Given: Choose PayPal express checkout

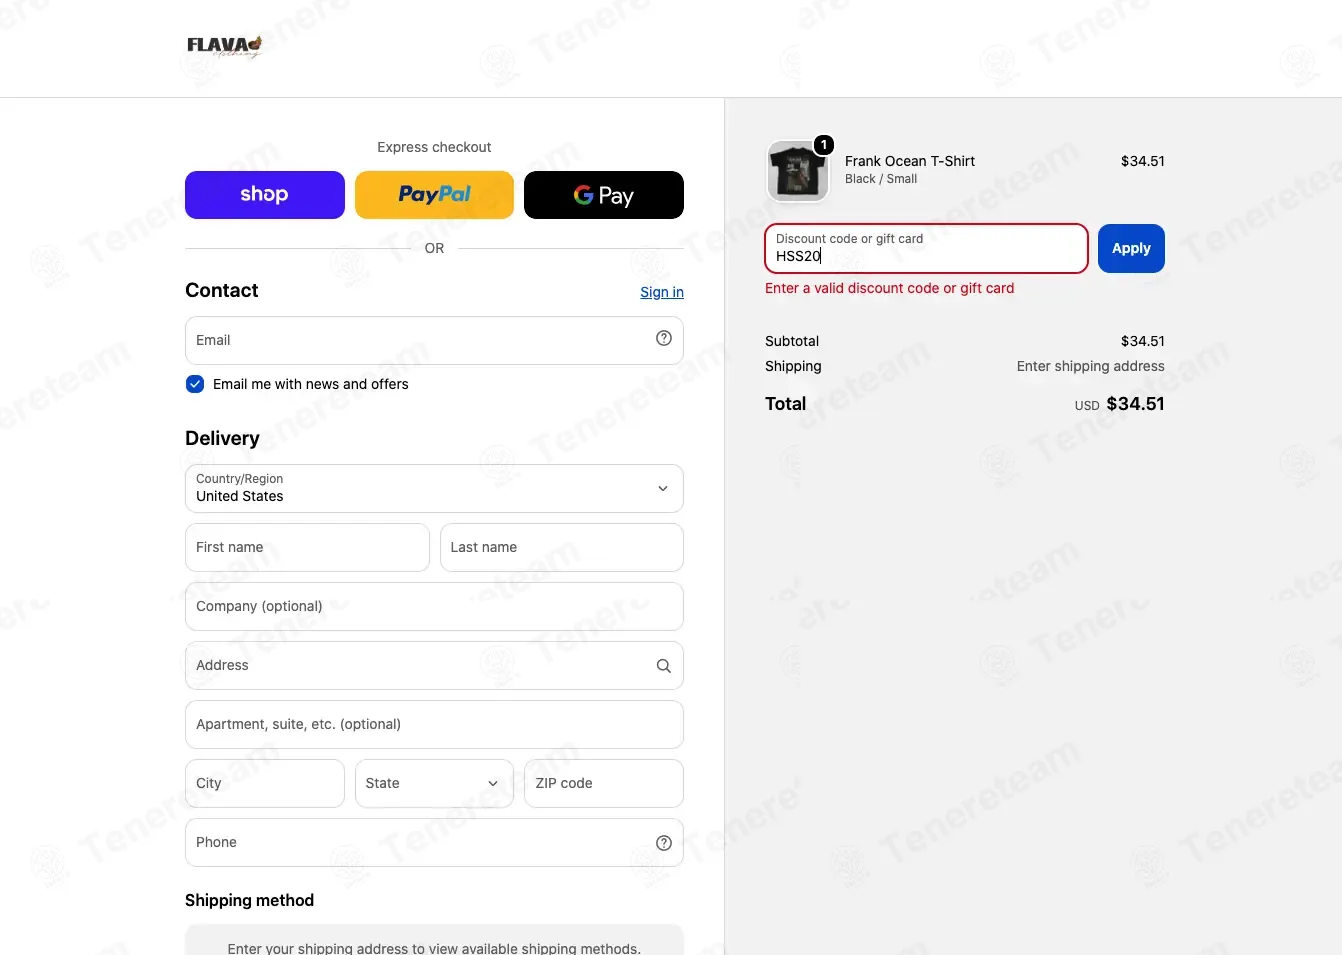Looking at the screenshot, I should 434,195.
